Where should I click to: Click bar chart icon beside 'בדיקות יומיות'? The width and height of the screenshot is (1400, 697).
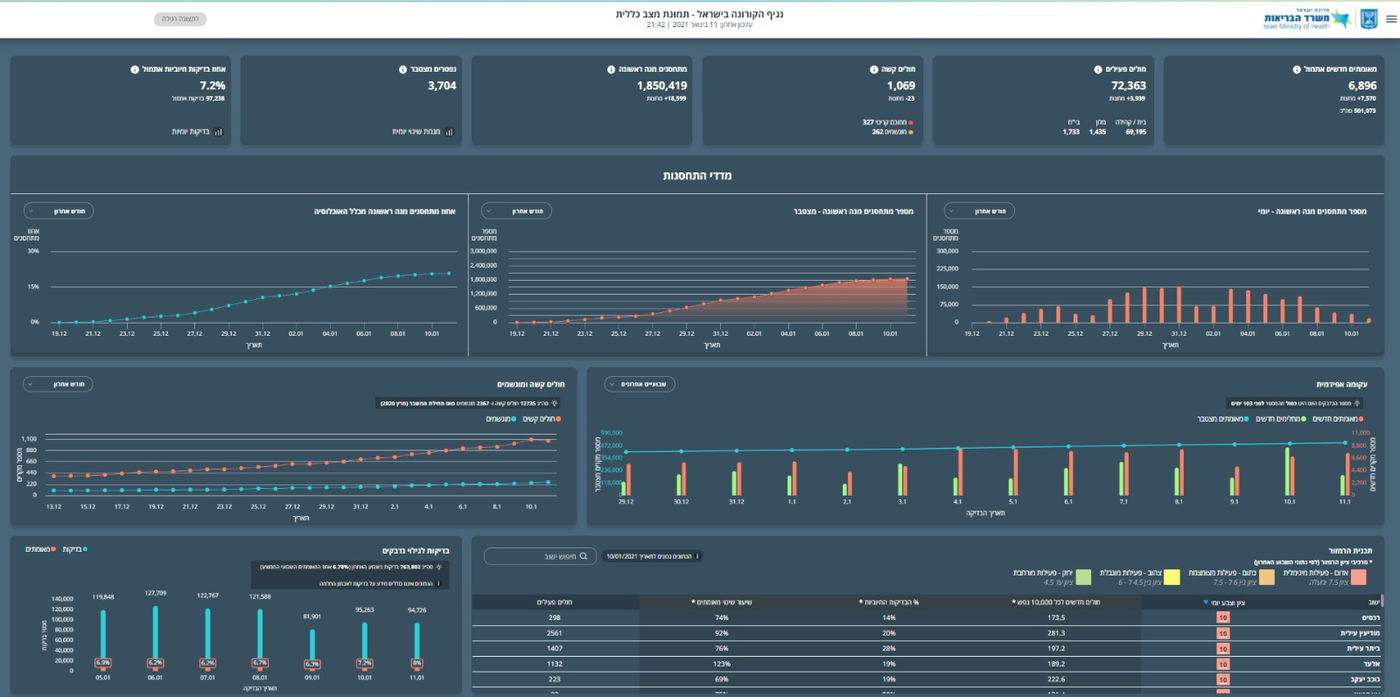click(218, 131)
